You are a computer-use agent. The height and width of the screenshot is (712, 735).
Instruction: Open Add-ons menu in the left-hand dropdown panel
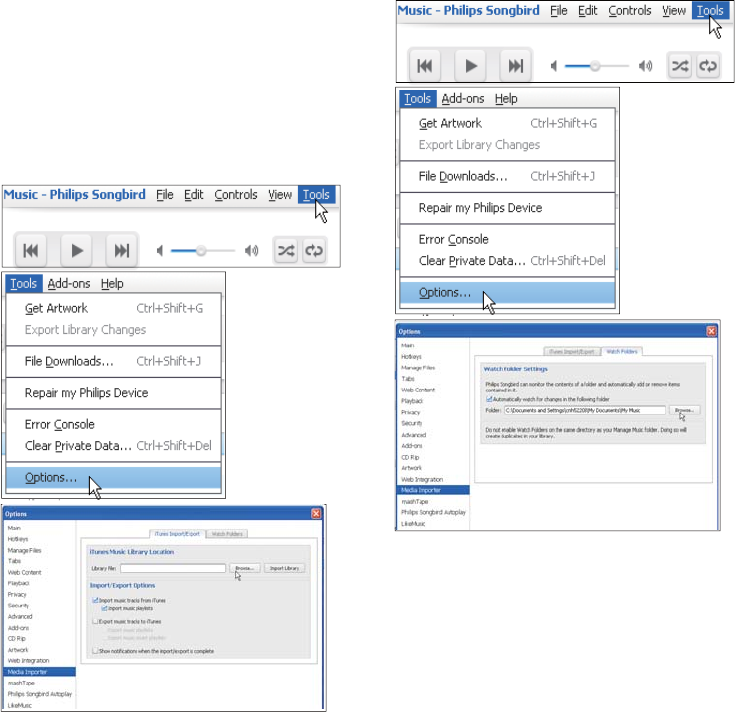coord(69,284)
